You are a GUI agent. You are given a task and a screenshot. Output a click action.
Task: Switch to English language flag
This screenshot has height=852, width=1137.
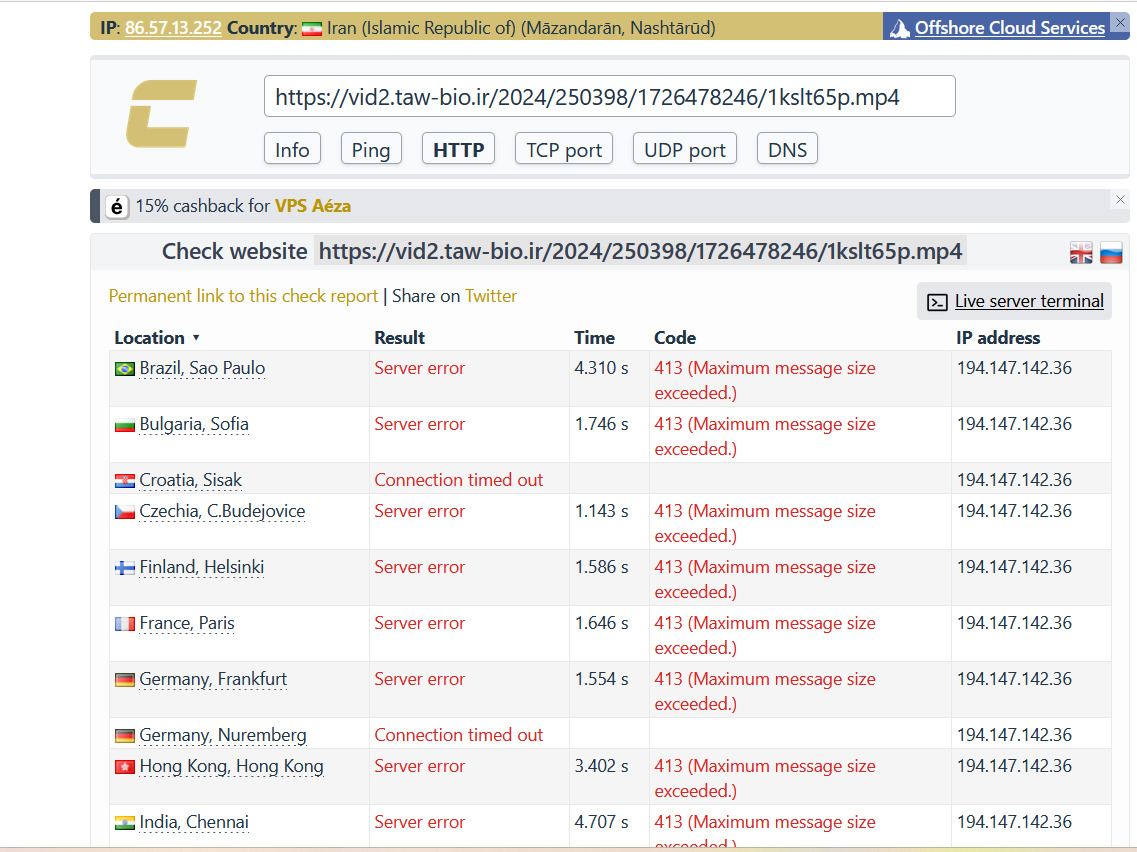[1081, 253]
